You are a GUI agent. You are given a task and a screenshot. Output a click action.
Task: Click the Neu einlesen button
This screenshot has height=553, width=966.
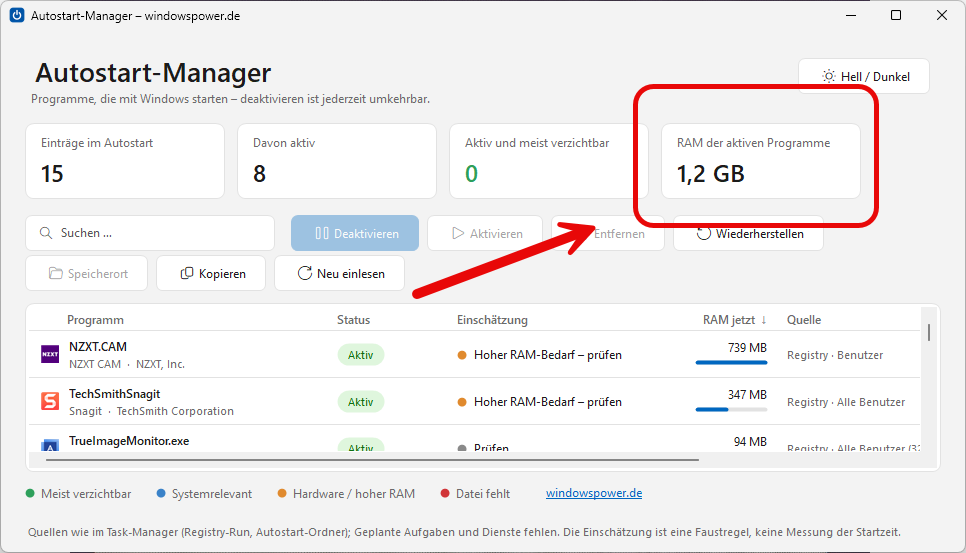(339, 273)
